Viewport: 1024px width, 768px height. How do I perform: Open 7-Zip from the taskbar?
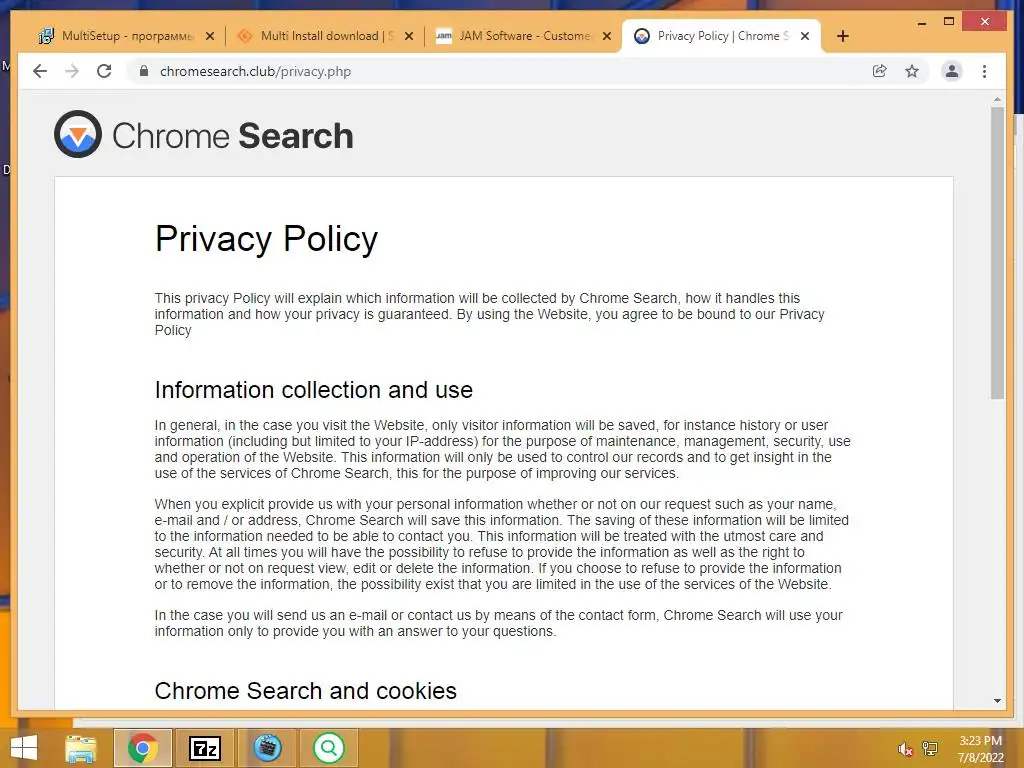[x=205, y=747]
